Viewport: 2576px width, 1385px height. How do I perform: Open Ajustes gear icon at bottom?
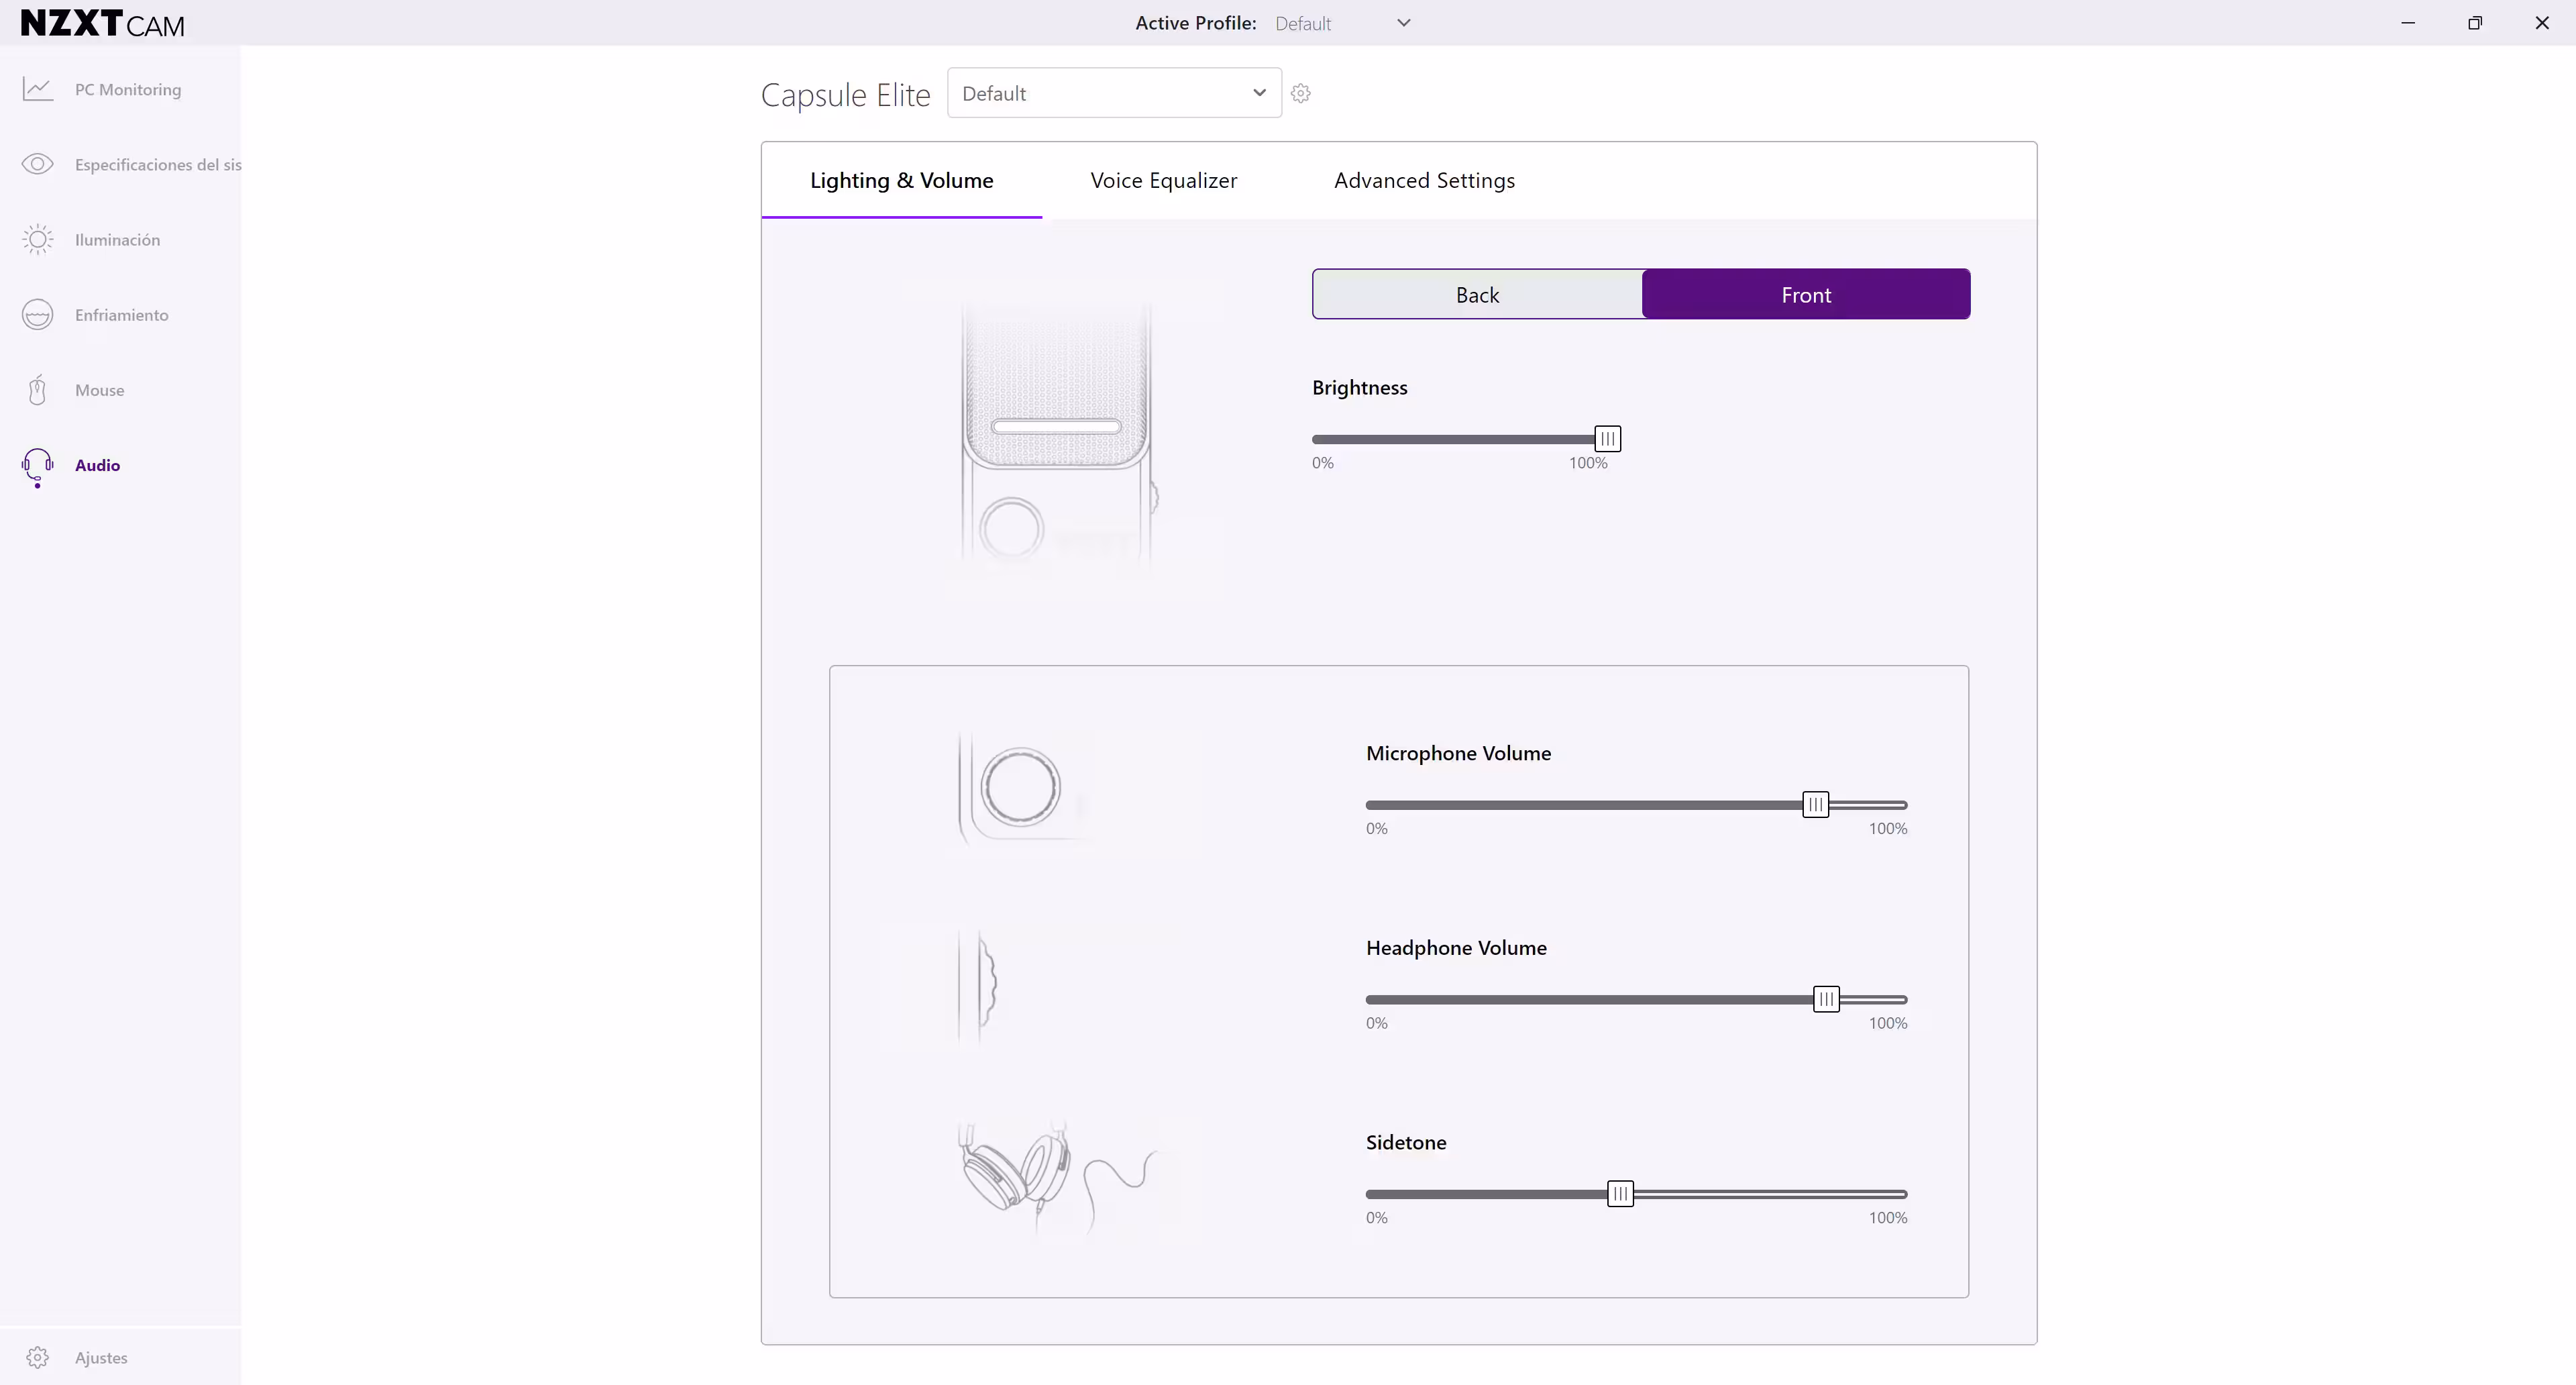point(38,1357)
